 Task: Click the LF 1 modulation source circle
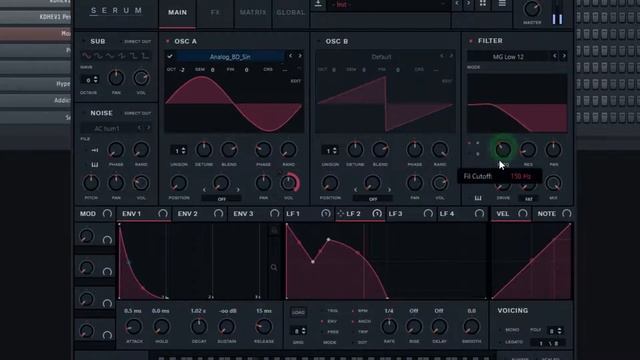[x=325, y=213]
